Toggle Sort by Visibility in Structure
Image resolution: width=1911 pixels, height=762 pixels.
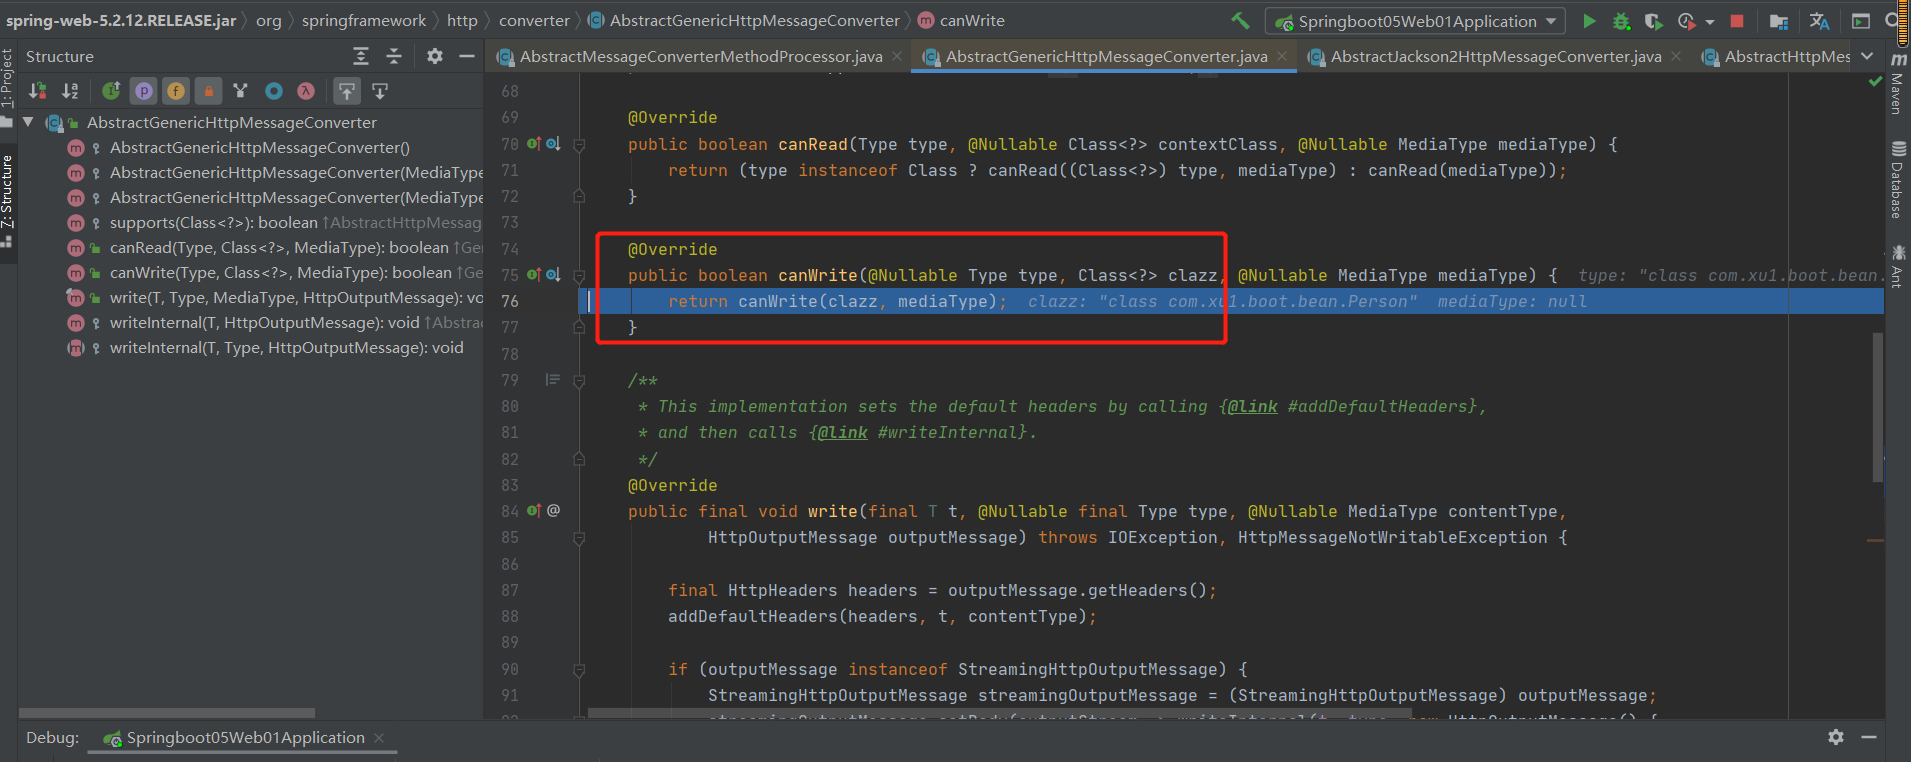click(x=38, y=91)
